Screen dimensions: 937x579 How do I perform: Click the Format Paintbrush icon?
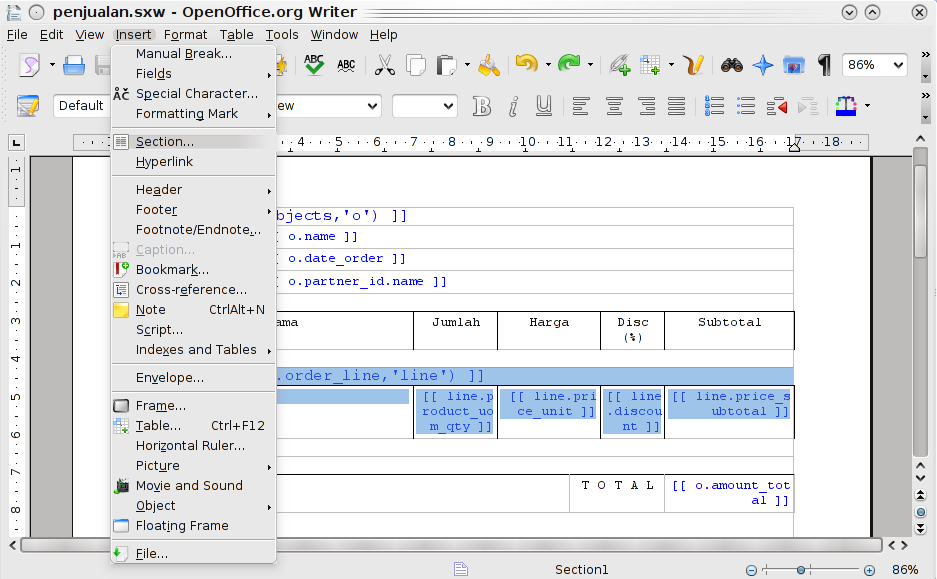pyautogui.click(x=488, y=65)
